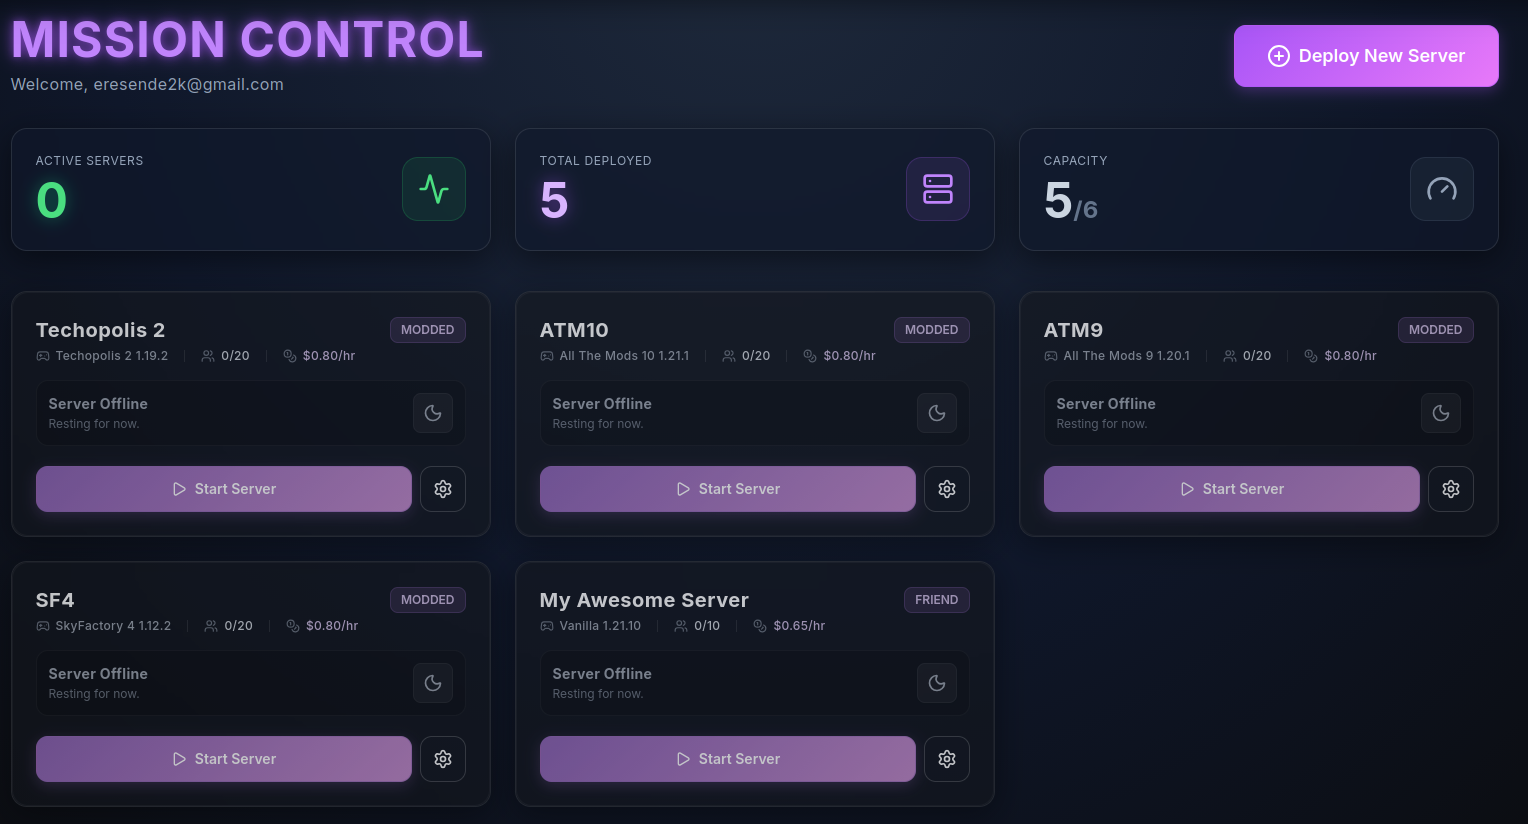Click the FRIEND badge on My Awesome Server
Screen dimensions: 1528x824
[x=936, y=600]
